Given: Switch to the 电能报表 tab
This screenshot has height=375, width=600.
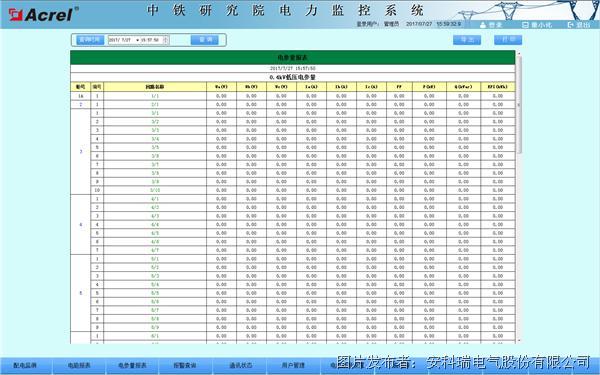Looking at the screenshot, I should 79,366.
